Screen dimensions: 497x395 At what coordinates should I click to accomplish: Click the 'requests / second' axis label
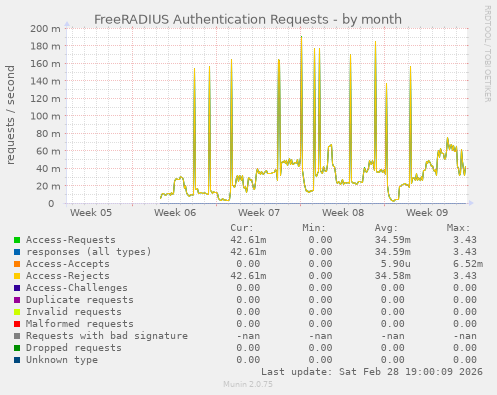pos(10,115)
